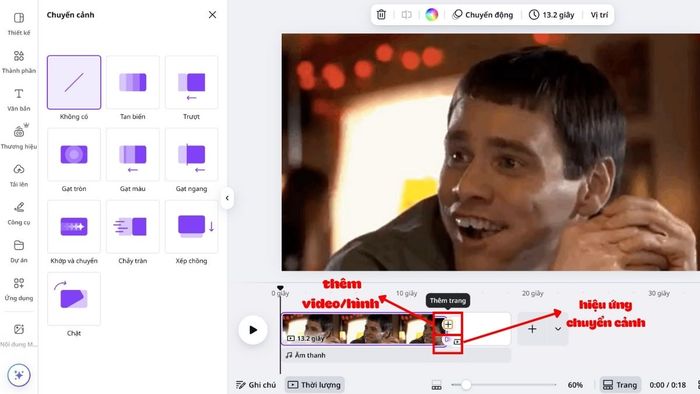Viewport: 700px width, 394px height.
Task: Click the timeline playhead marker
Action: pyautogui.click(x=280, y=288)
